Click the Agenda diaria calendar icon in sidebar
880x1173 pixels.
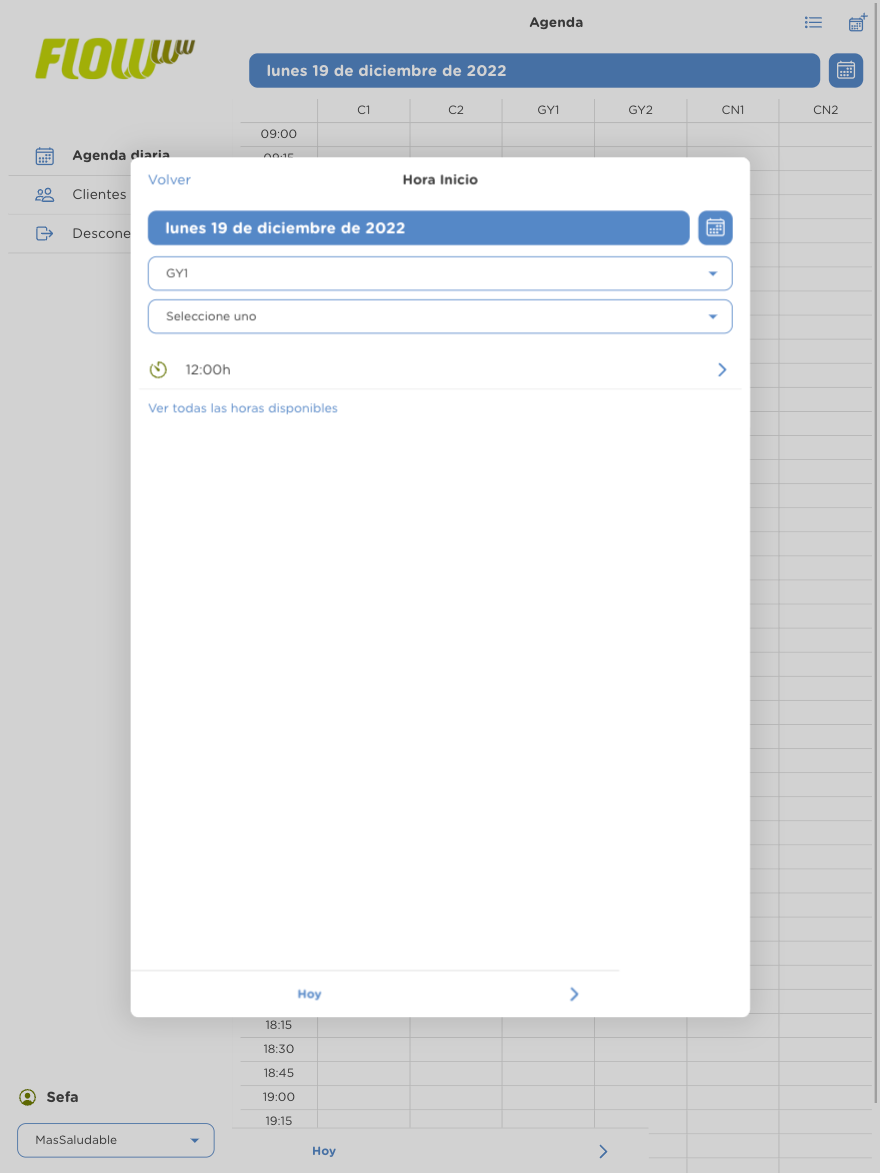point(45,156)
